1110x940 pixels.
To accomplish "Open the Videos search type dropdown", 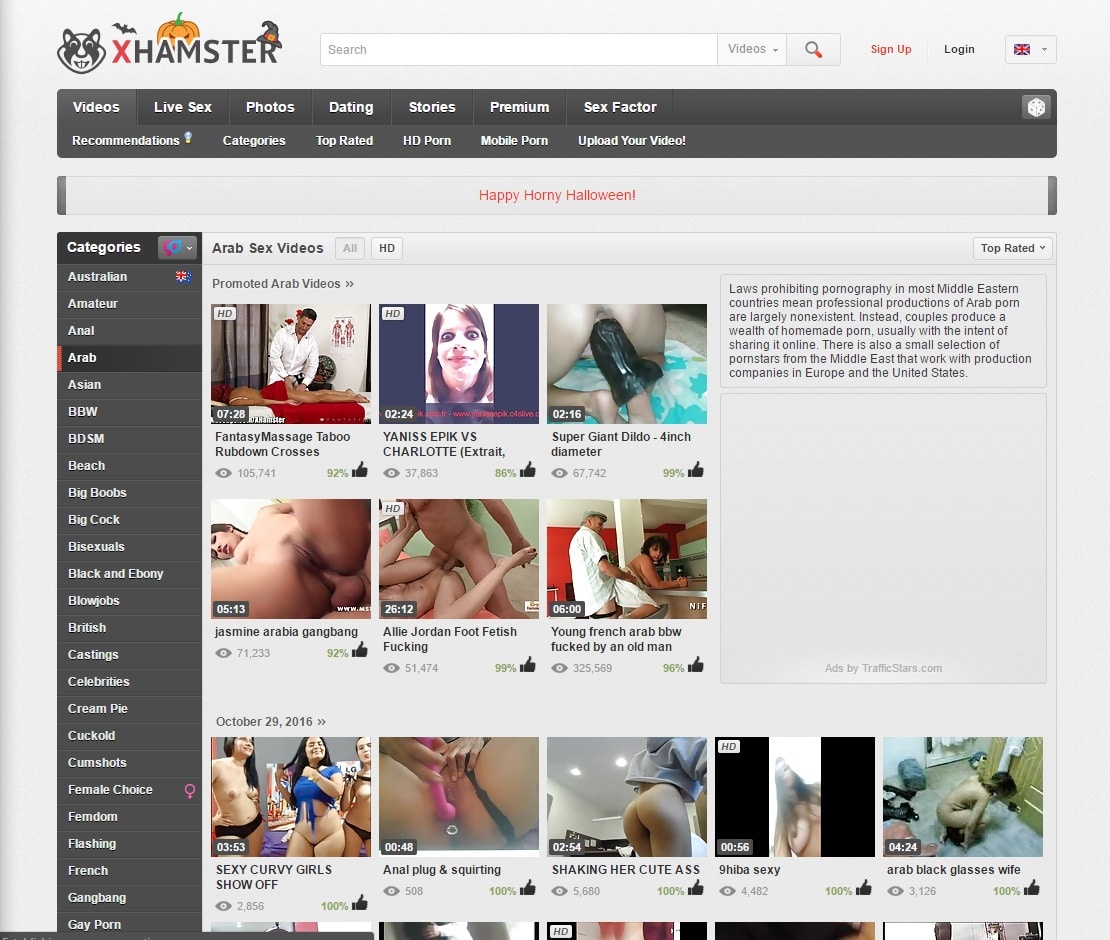I will (752, 49).
